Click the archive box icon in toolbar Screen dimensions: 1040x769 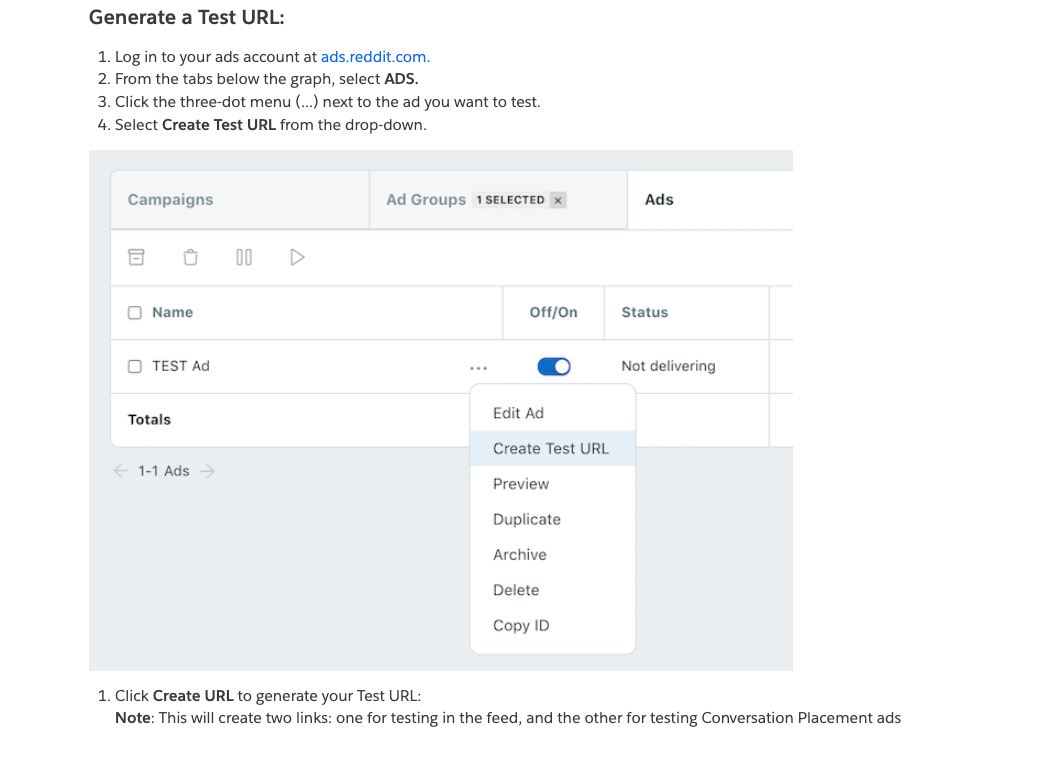136,257
